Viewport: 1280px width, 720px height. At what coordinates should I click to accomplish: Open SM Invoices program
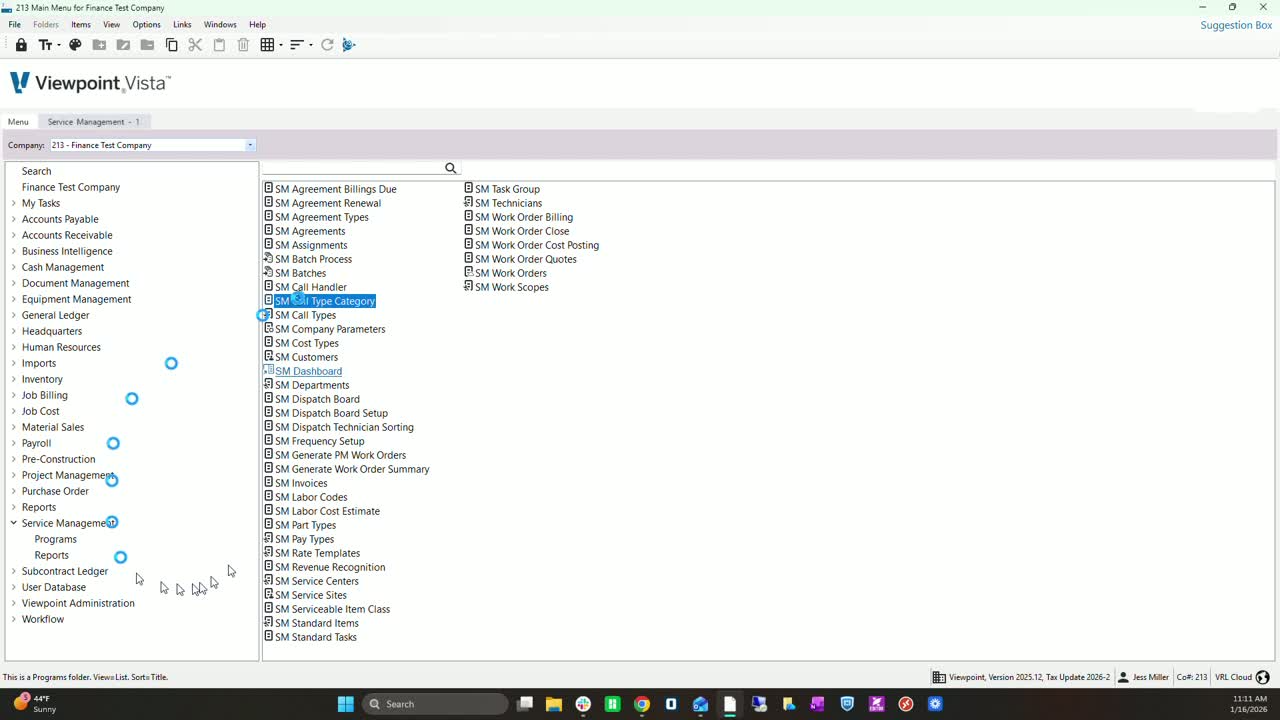click(x=301, y=483)
